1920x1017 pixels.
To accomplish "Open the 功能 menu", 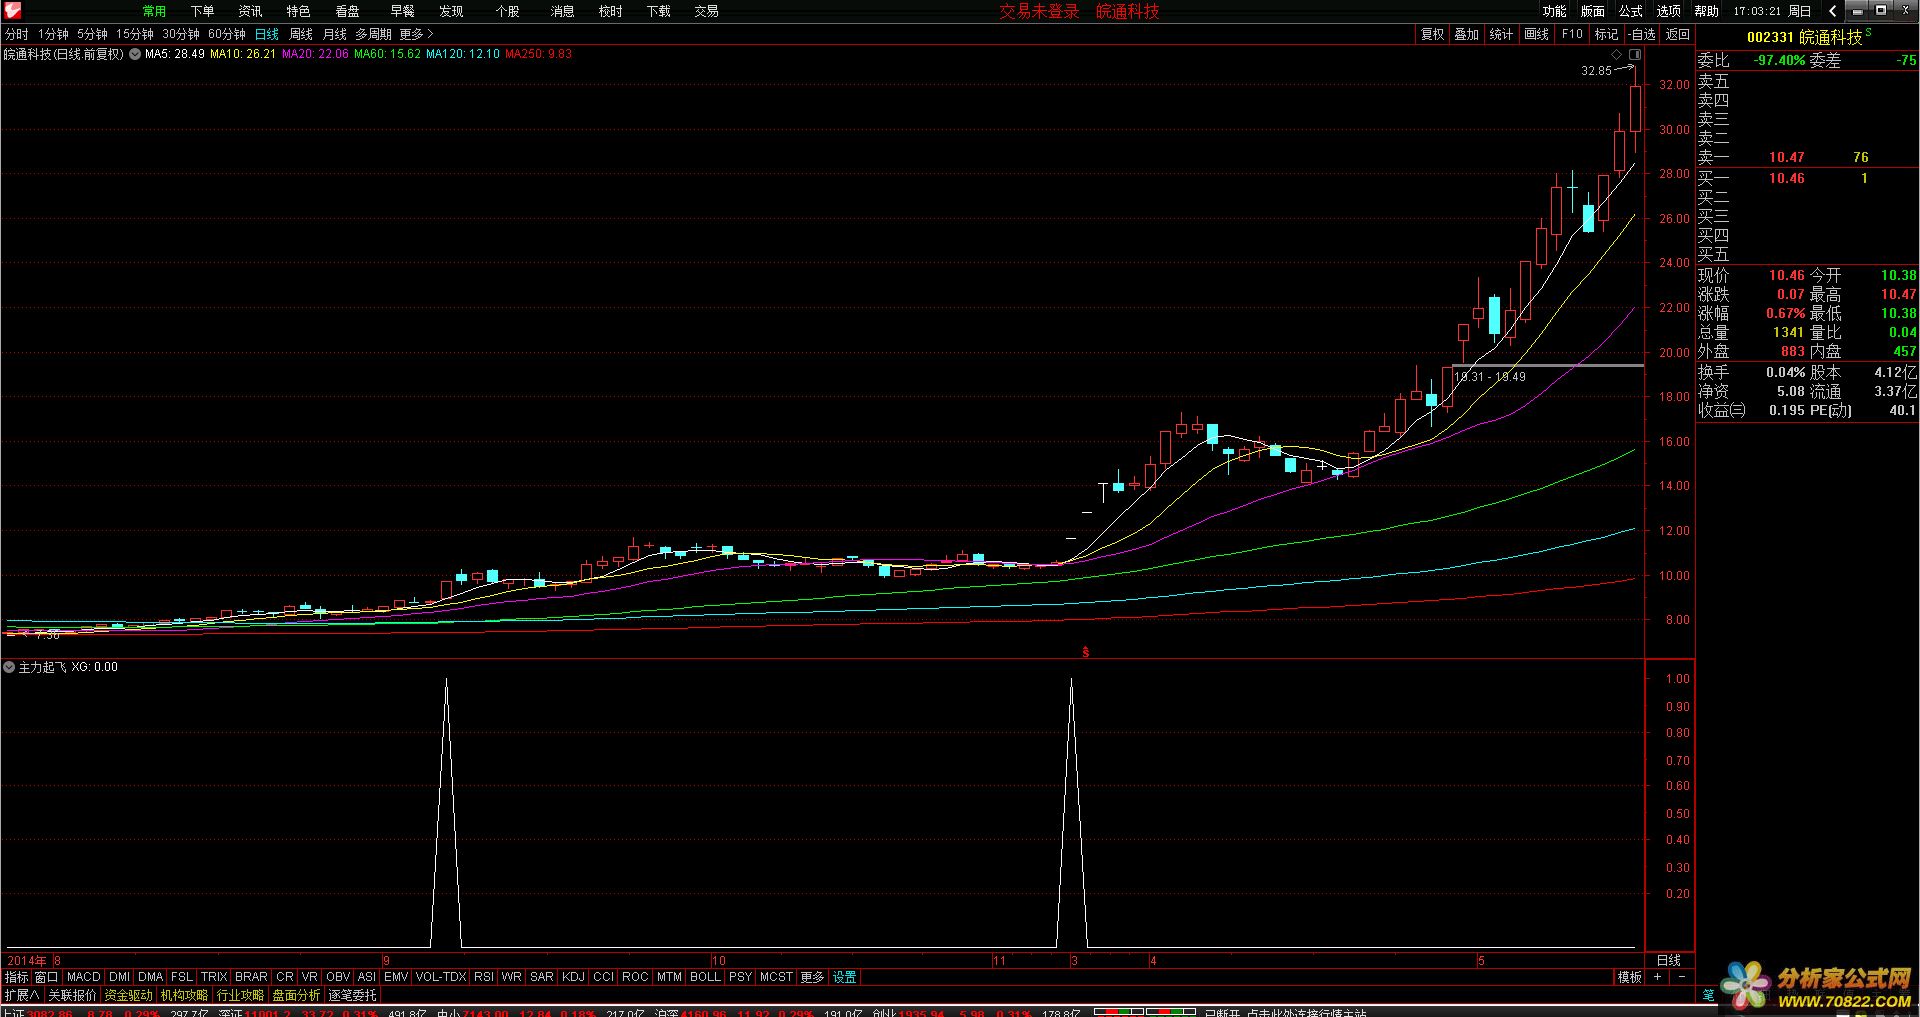I will pos(1555,11).
